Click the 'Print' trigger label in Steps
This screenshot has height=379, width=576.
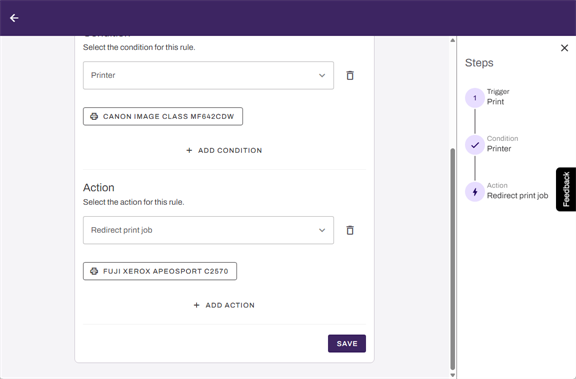click(495, 102)
